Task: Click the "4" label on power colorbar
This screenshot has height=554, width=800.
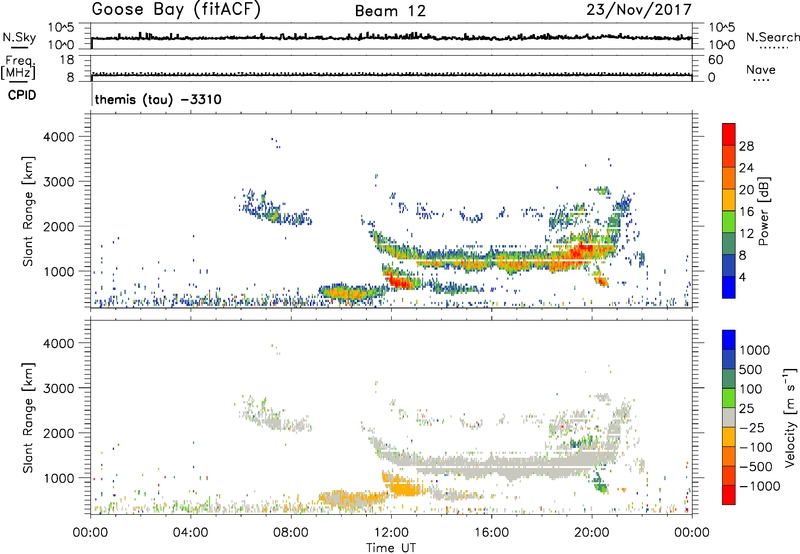Action: (742, 277)
